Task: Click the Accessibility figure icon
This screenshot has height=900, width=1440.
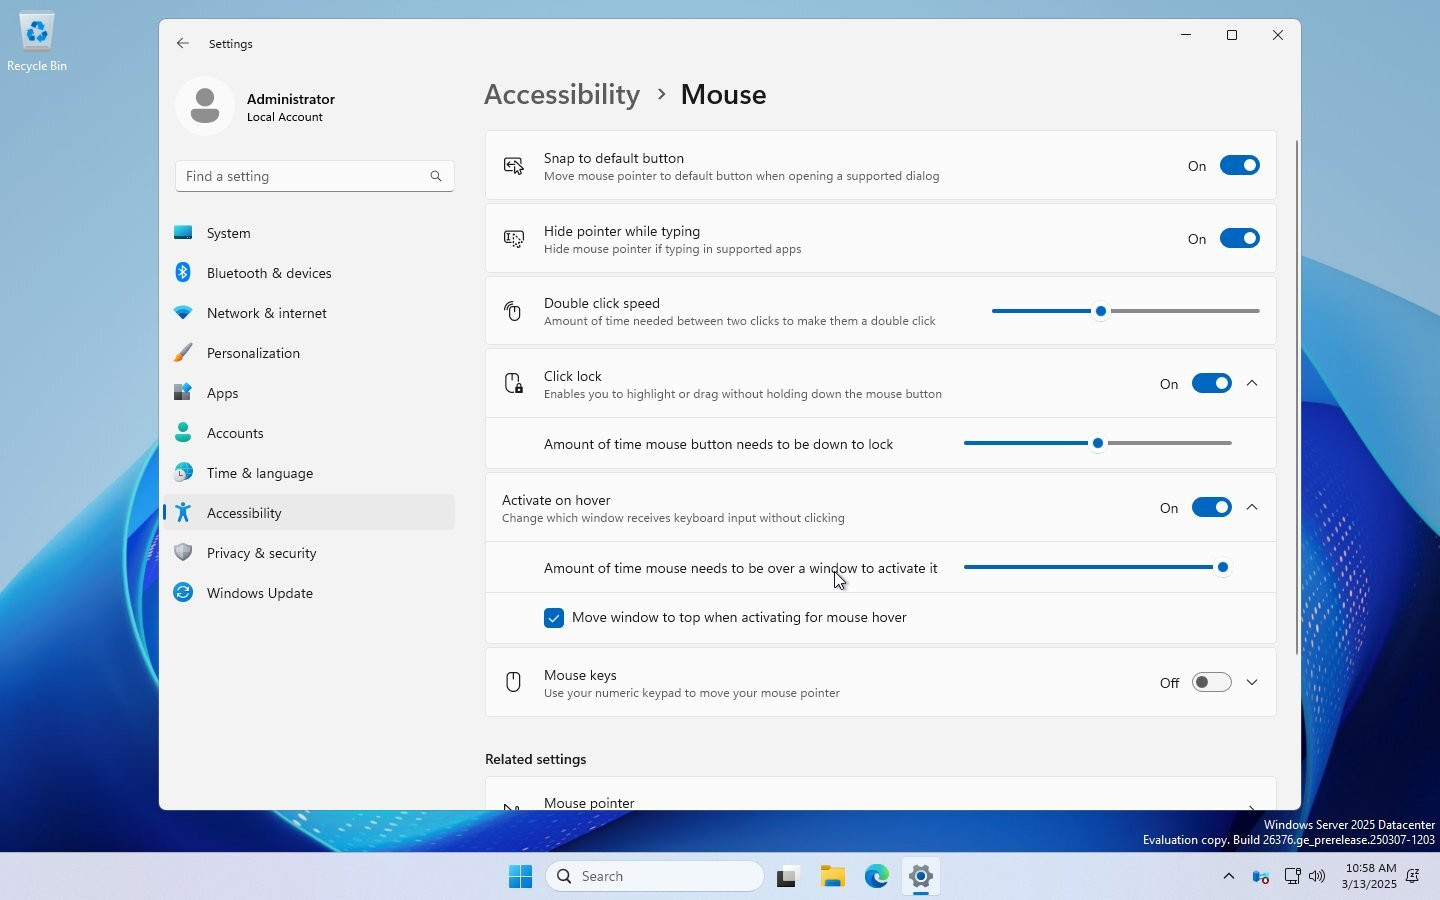Action: (x=183, y=512)
